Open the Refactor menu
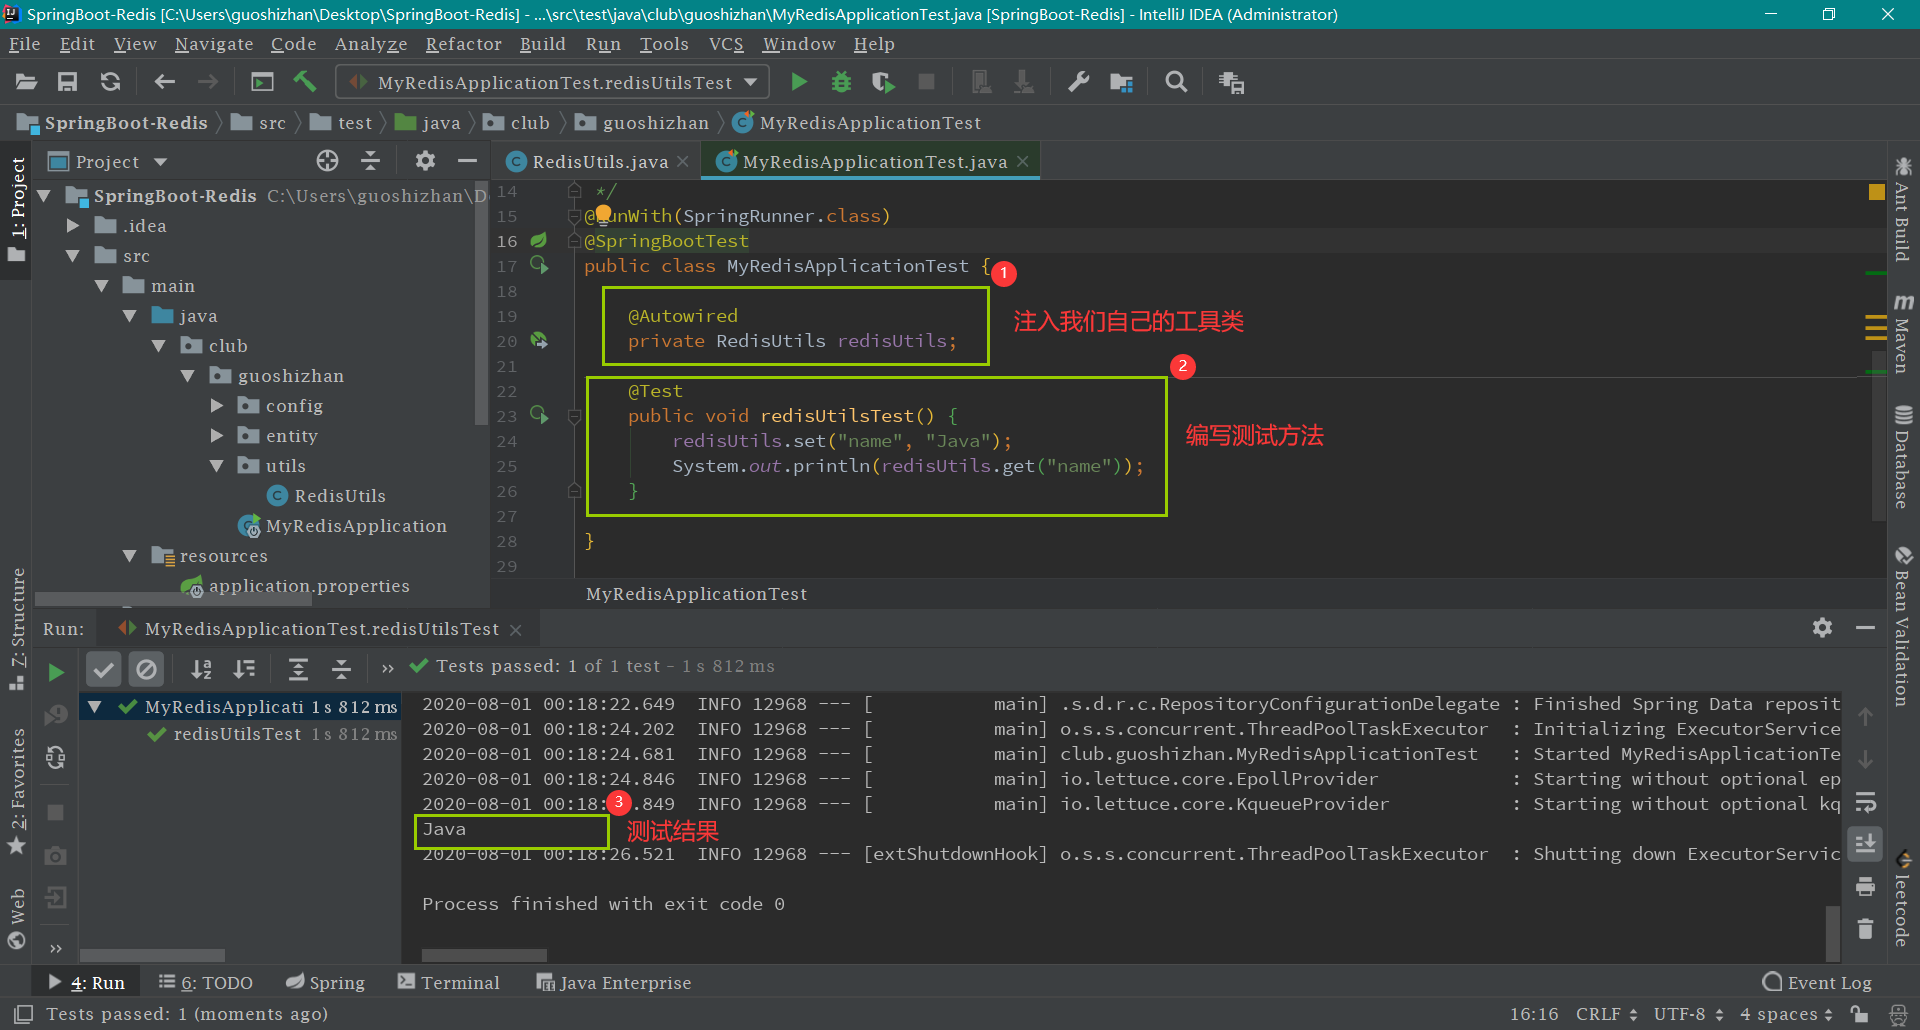Screen dimensions: 1920x1030 (x=463, y=44)
